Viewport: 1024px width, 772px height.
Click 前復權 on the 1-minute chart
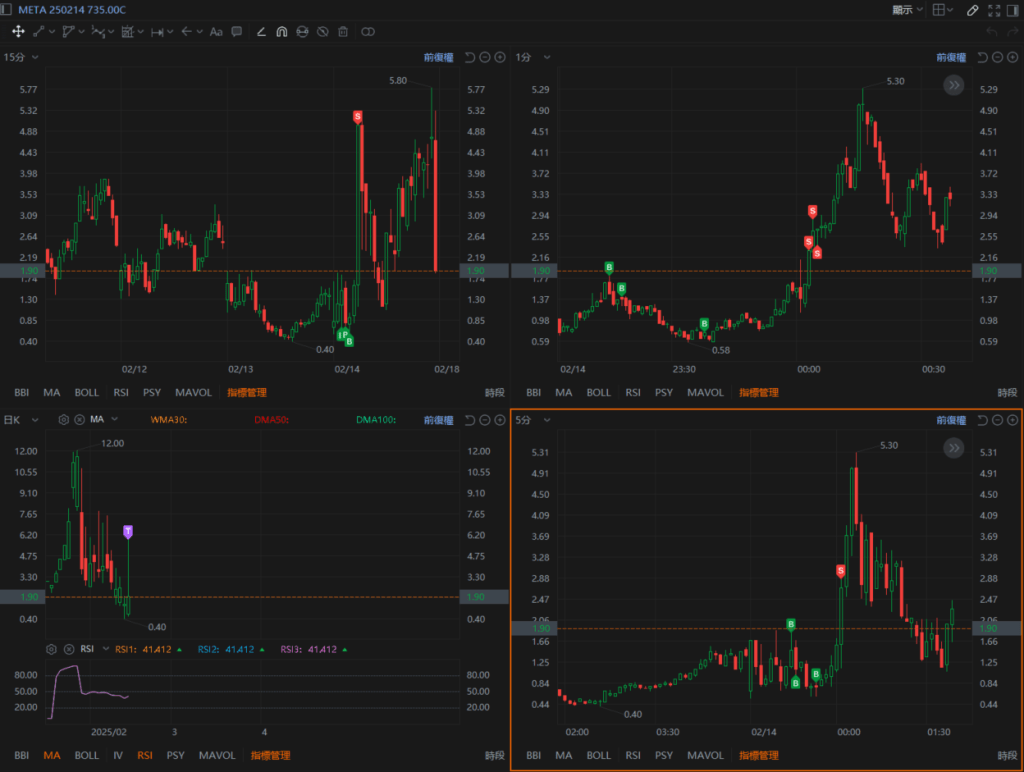pyautogui.click(x=951, y=58)
